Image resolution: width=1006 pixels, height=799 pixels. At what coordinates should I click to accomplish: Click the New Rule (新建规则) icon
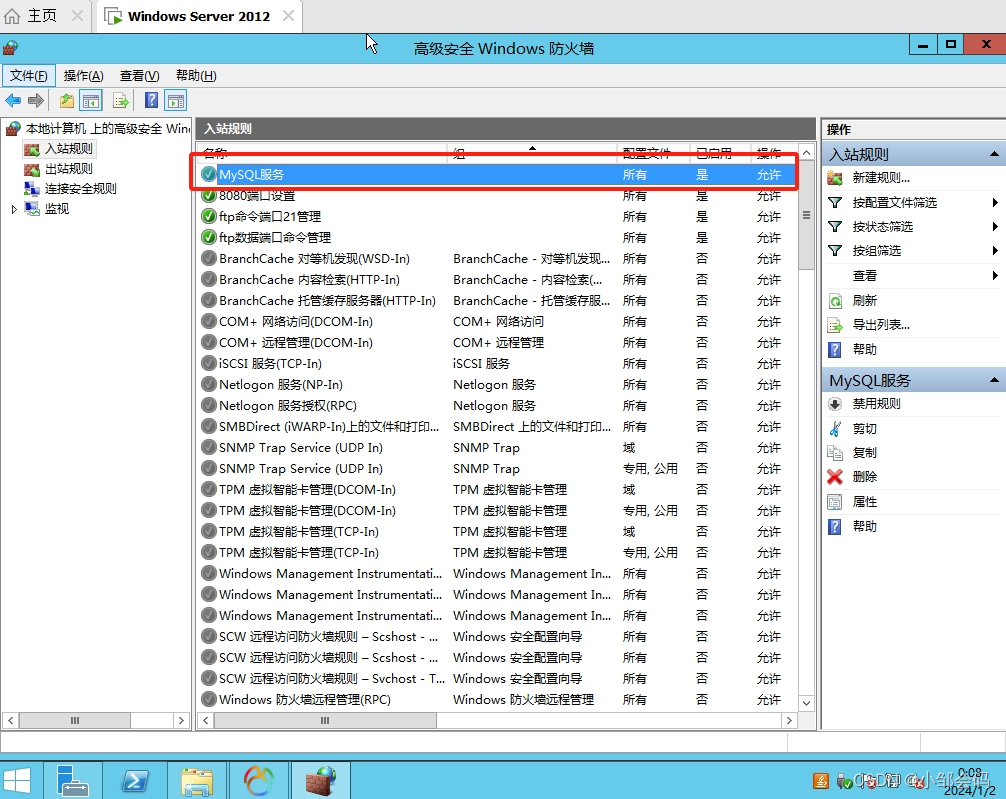pos(835,178)
